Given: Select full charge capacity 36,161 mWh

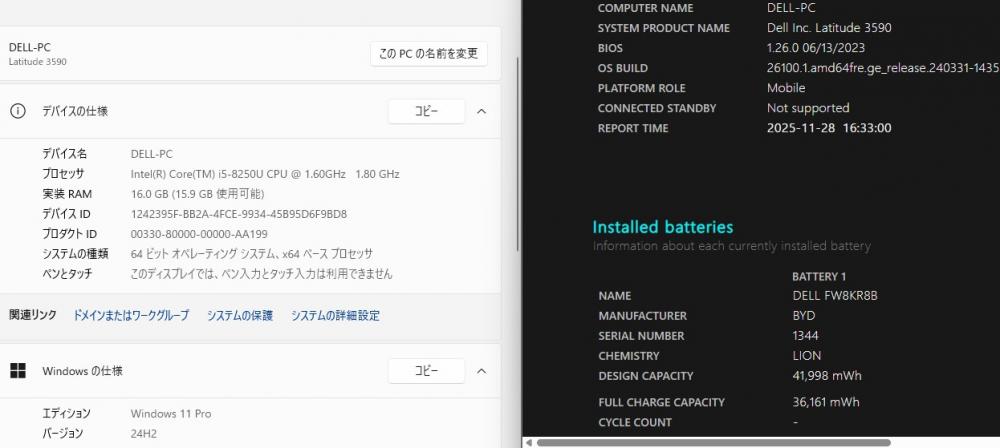Looking at the screenshot, I should 825,403.
